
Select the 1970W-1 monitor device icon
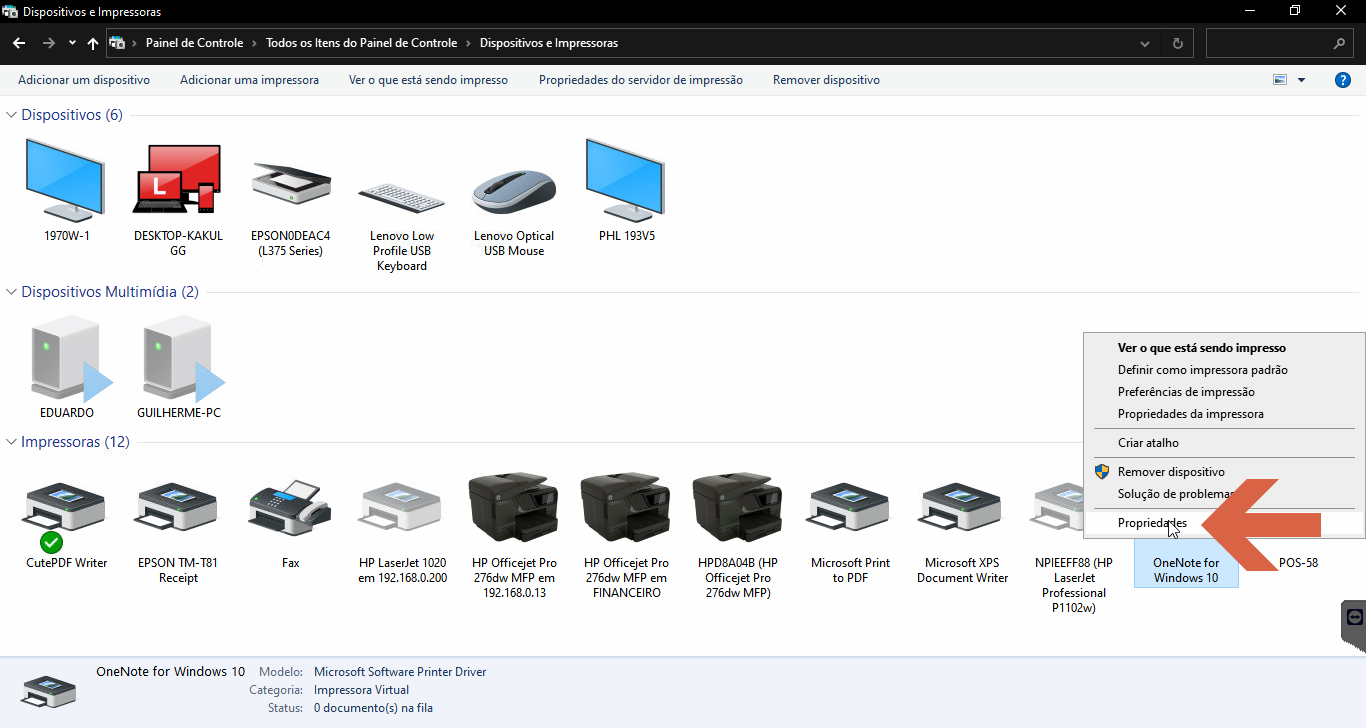[65, 178]
